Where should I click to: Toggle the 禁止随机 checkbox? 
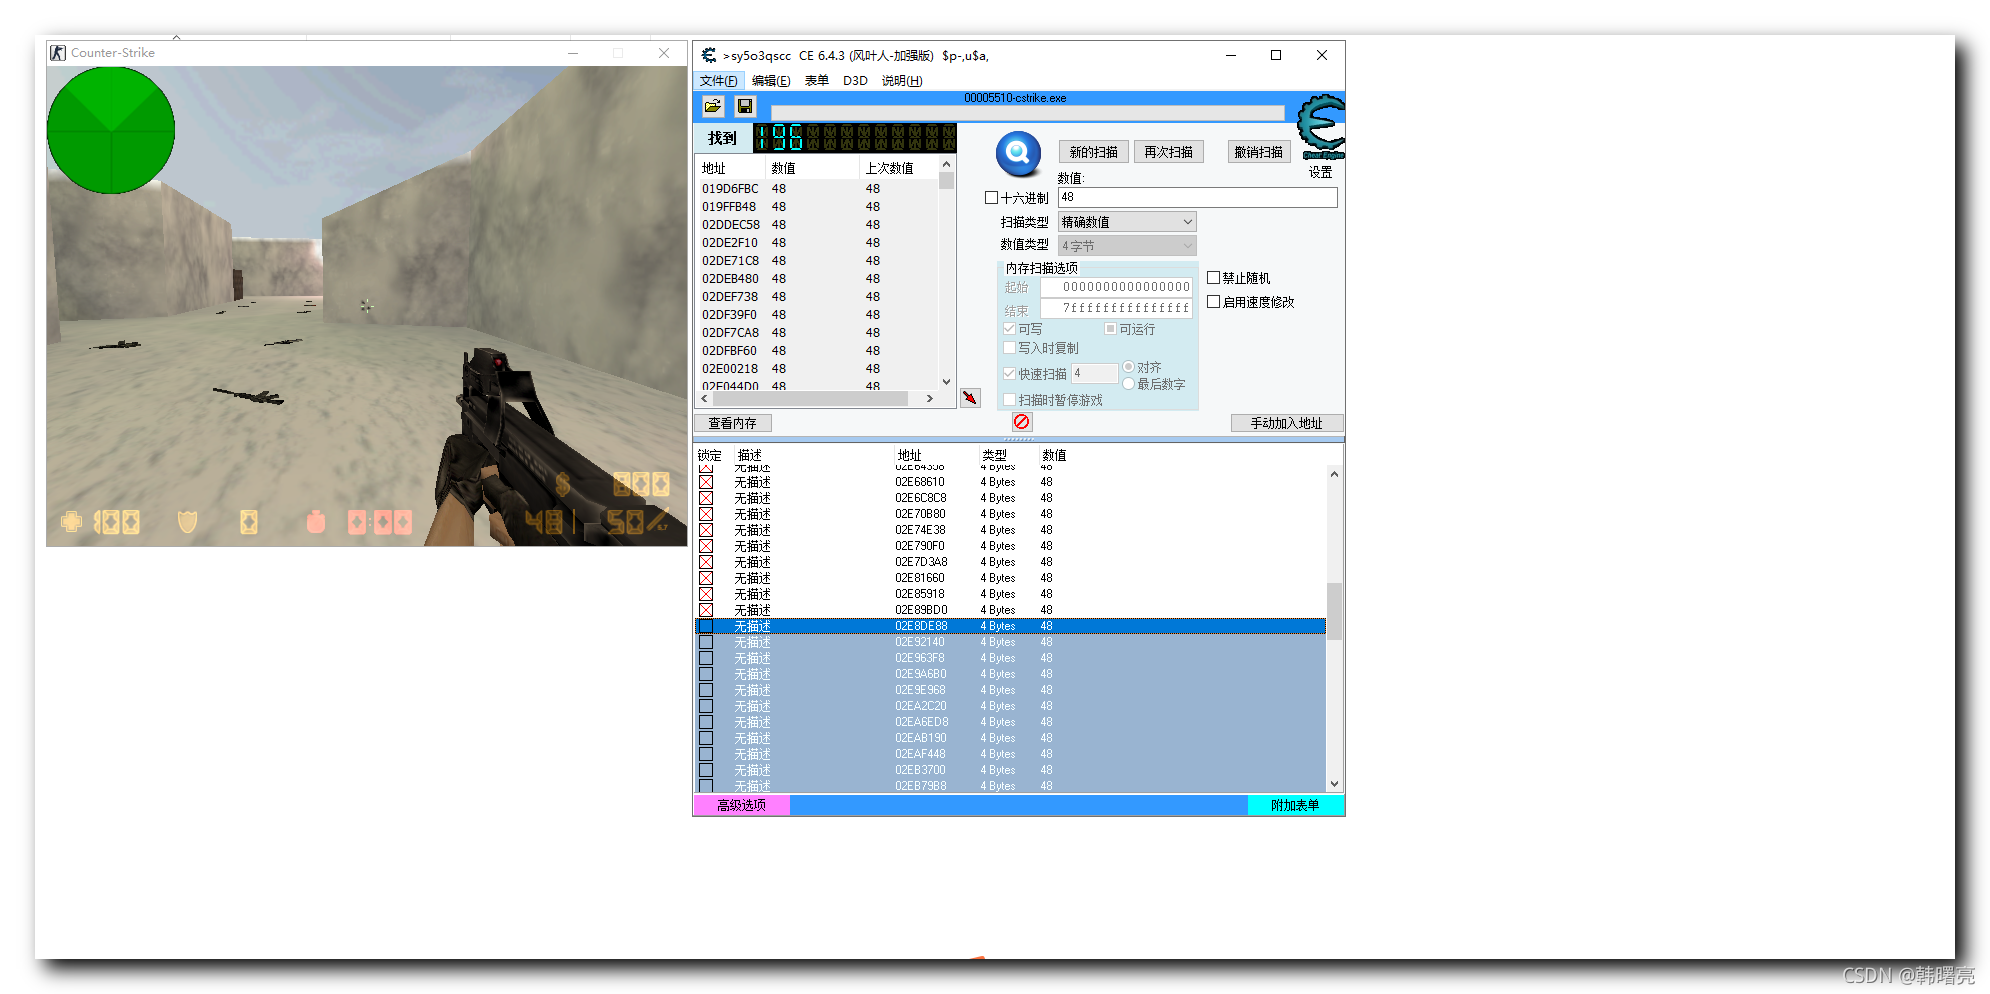pos(1214,278)
